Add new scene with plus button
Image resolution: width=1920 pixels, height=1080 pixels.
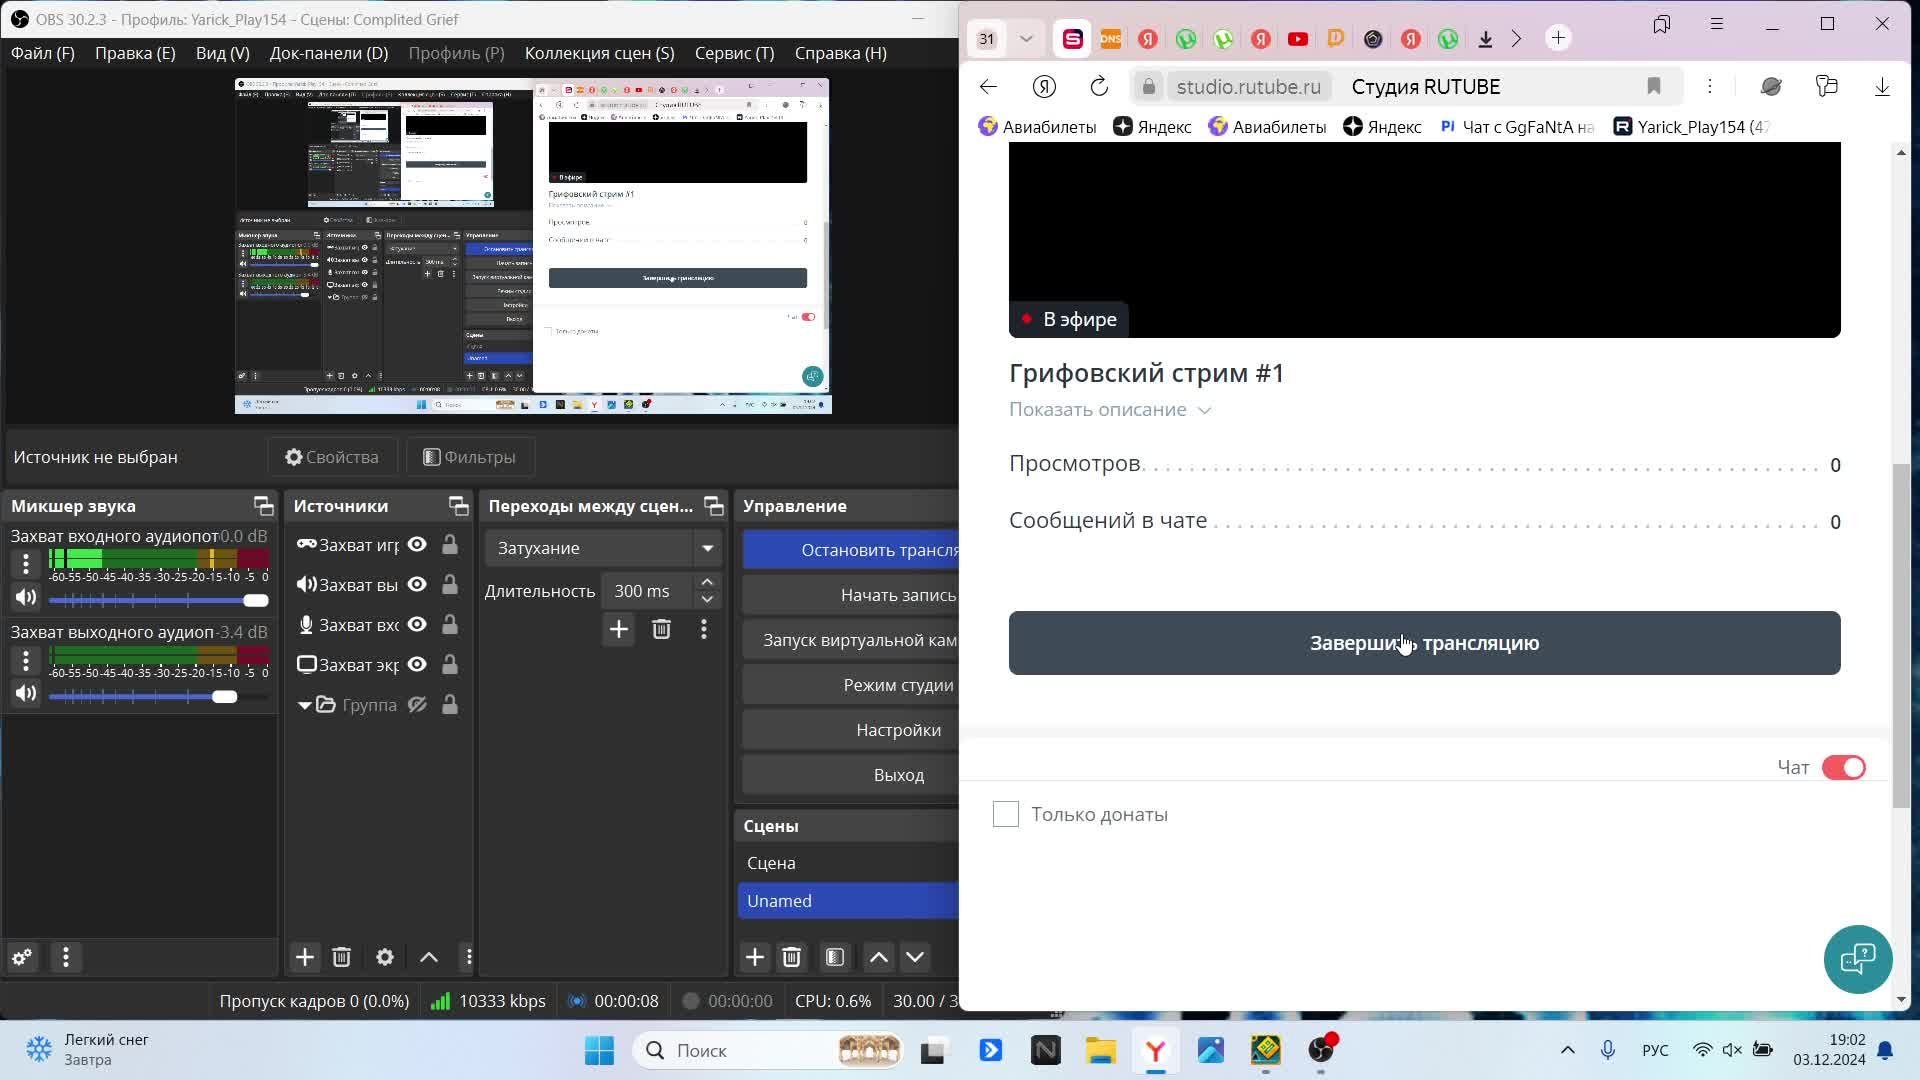(755, 957)
